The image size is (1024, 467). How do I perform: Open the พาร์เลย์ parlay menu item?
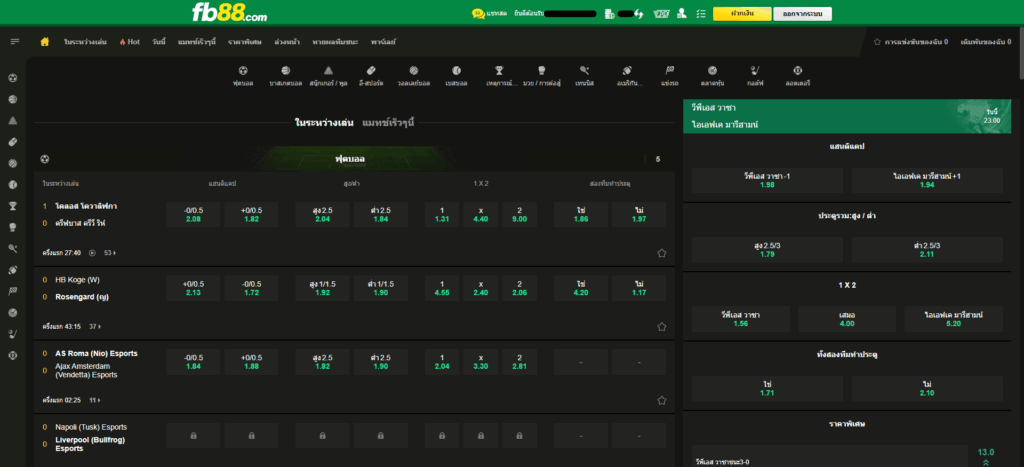tap(383, 42)
